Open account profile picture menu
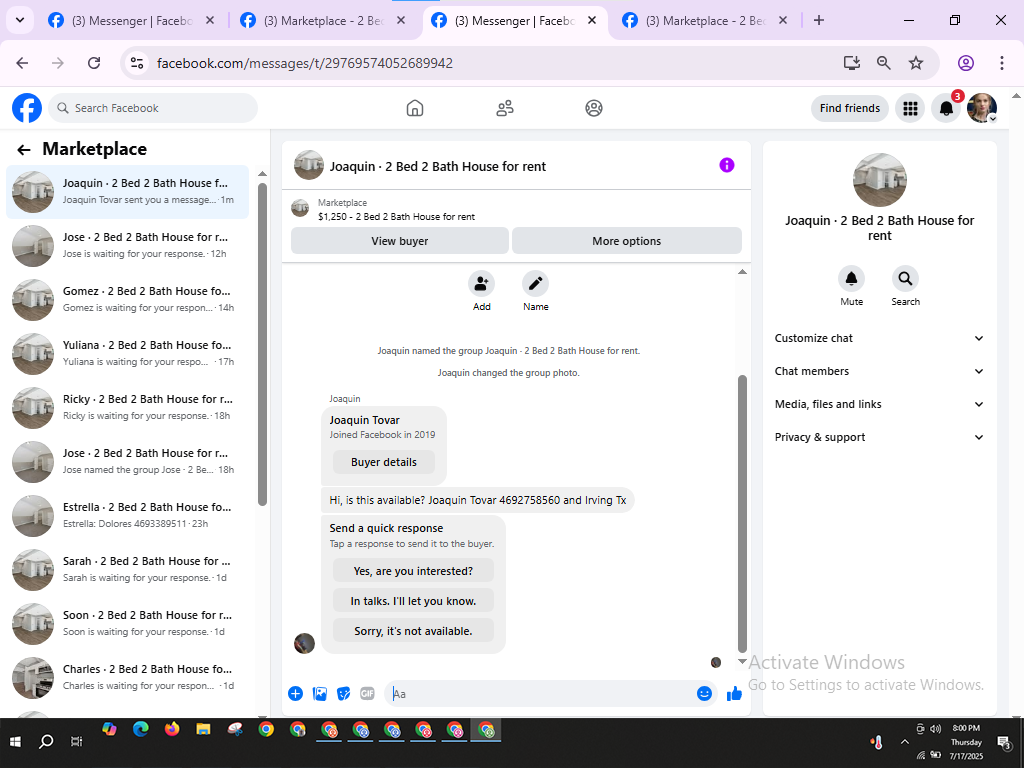 (x=982, y=108)
